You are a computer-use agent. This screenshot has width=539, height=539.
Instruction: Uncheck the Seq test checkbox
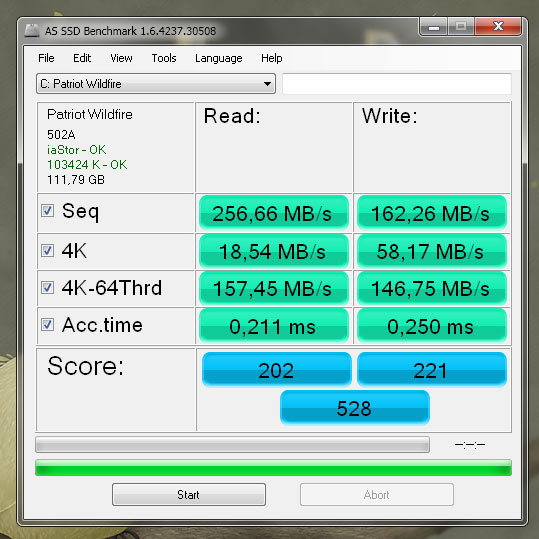47,210
